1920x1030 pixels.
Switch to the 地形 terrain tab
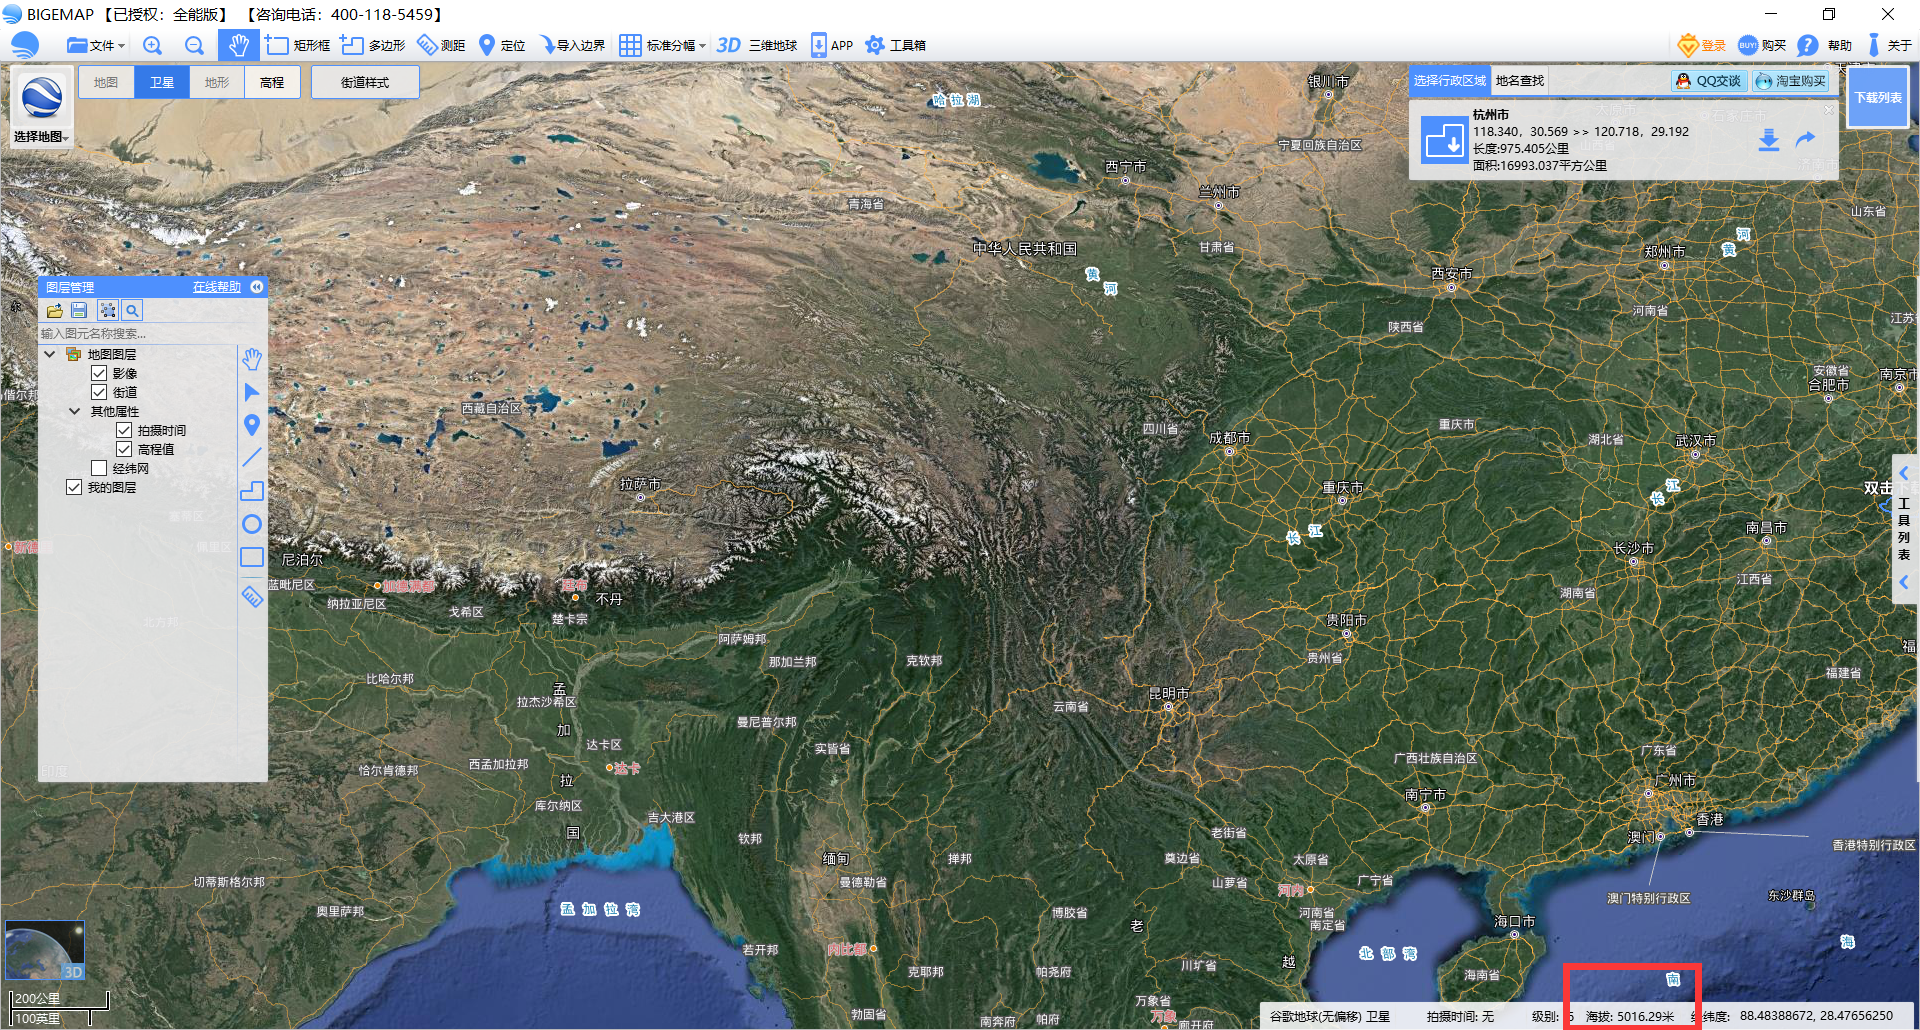(217, 82)
